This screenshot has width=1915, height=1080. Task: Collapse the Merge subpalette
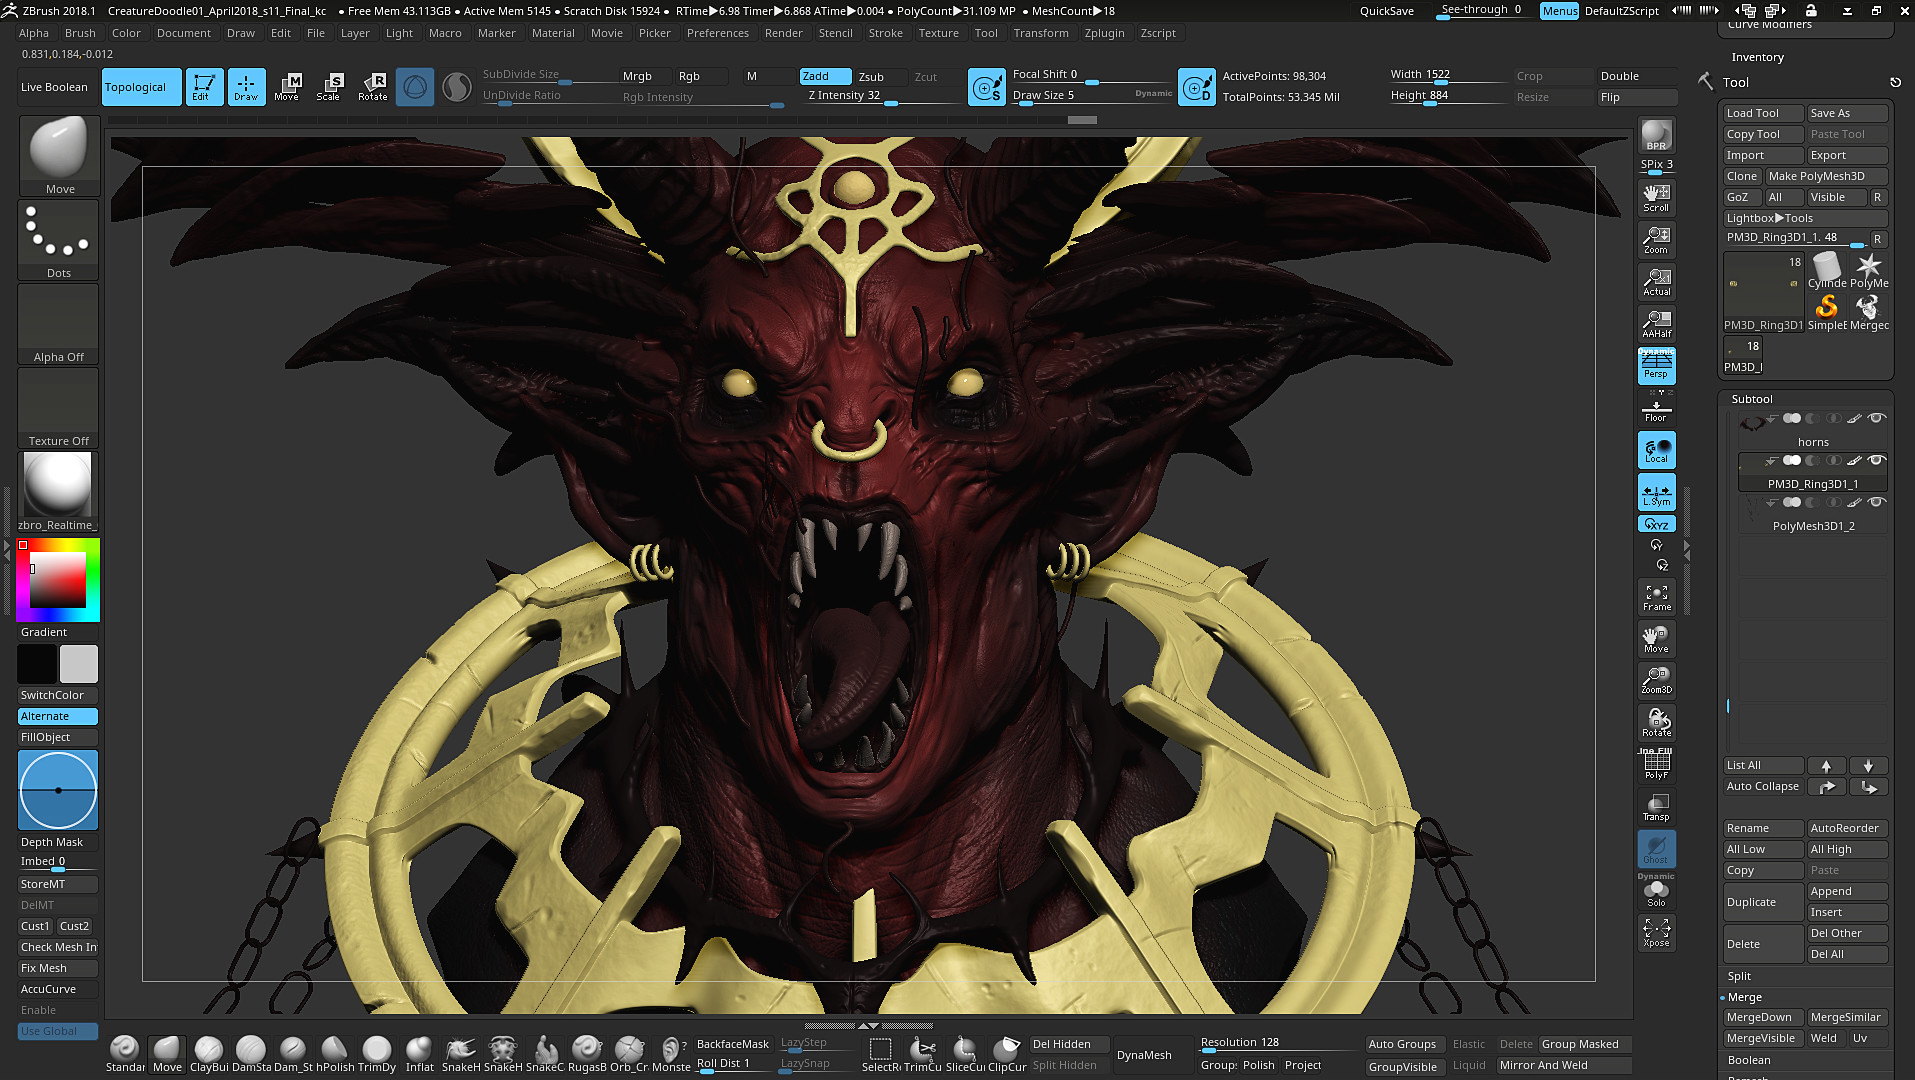pos(1744,997)
